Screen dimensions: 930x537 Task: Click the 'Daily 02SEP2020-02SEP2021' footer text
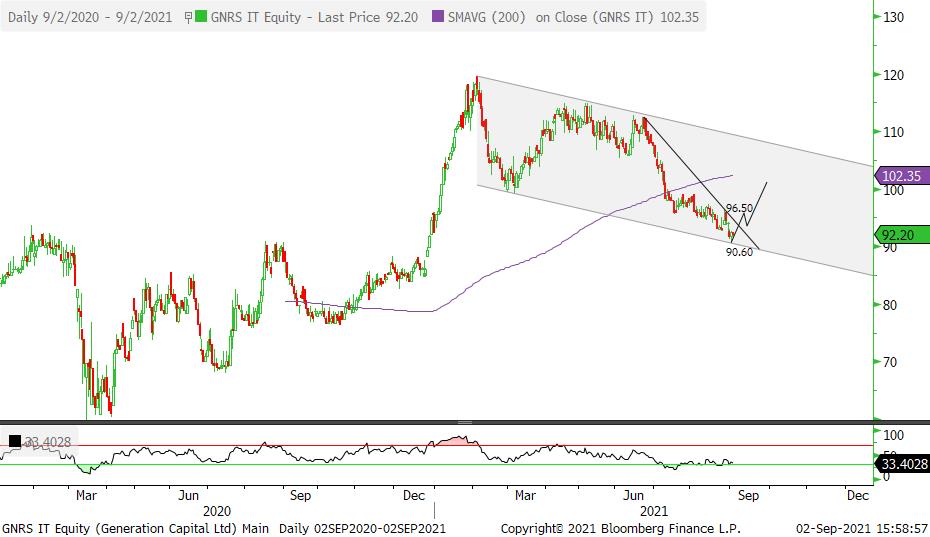pos(362,528)
